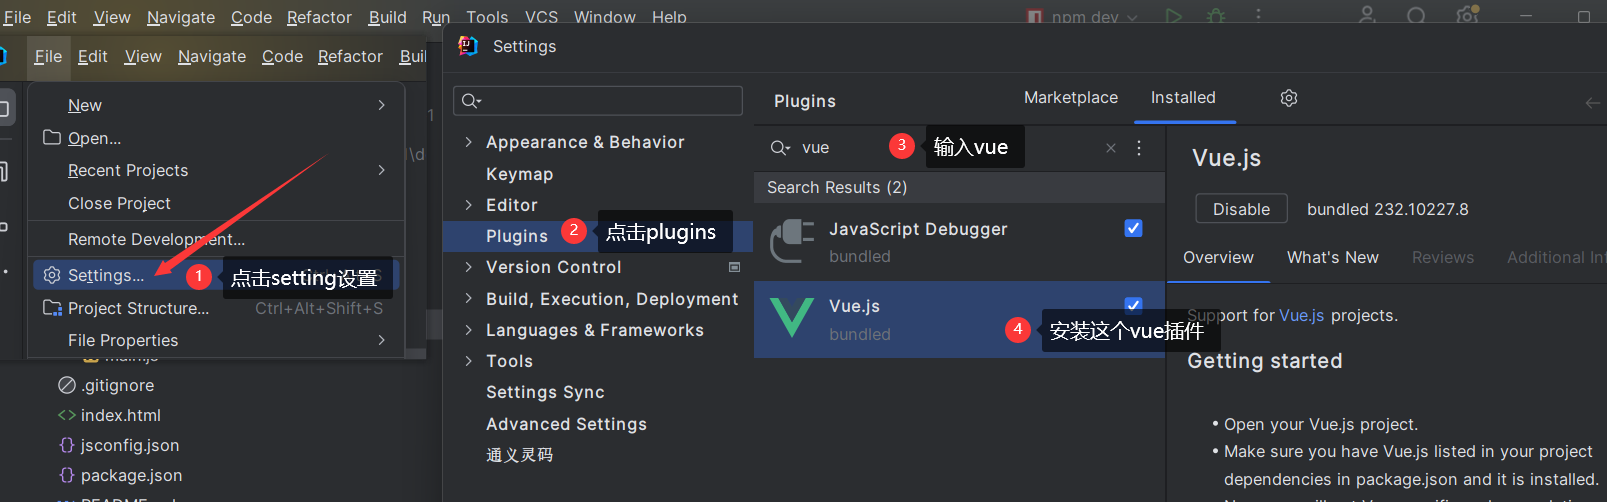
Task: Click the magnifier icon in plugin search
Action: pos(780,148)
